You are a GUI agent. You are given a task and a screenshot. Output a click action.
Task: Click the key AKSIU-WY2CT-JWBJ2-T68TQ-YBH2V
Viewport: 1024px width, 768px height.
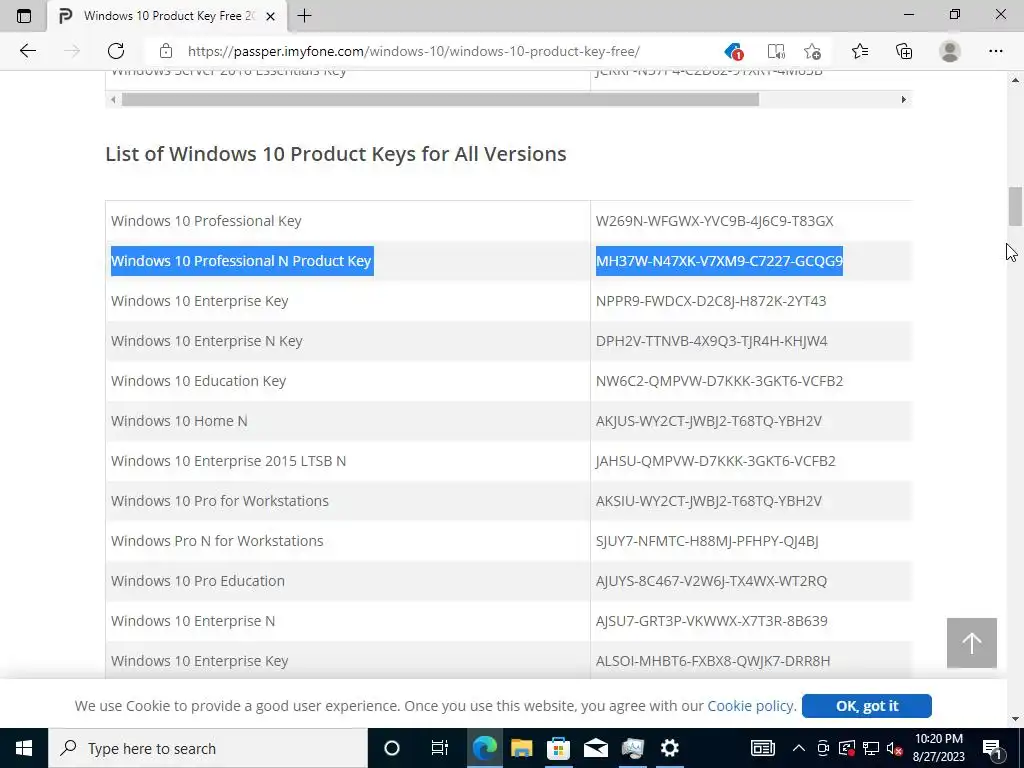click(x=709, y=501)
